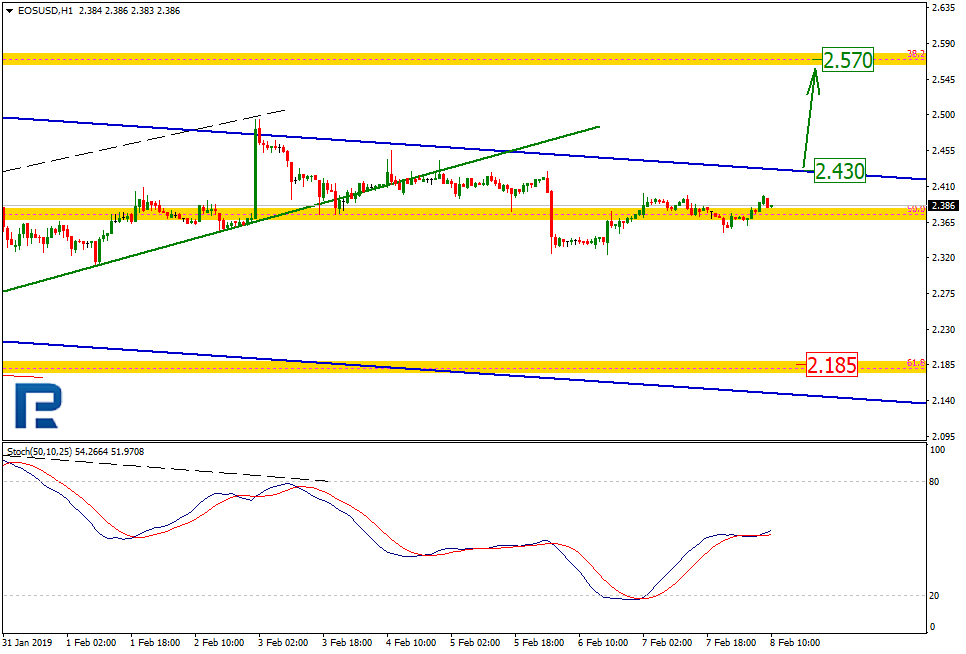The height and width of the screenshot is (654, 966).
Task: Expand the triangle beside EOSUSD,H1 title
Action: [9, 10]
